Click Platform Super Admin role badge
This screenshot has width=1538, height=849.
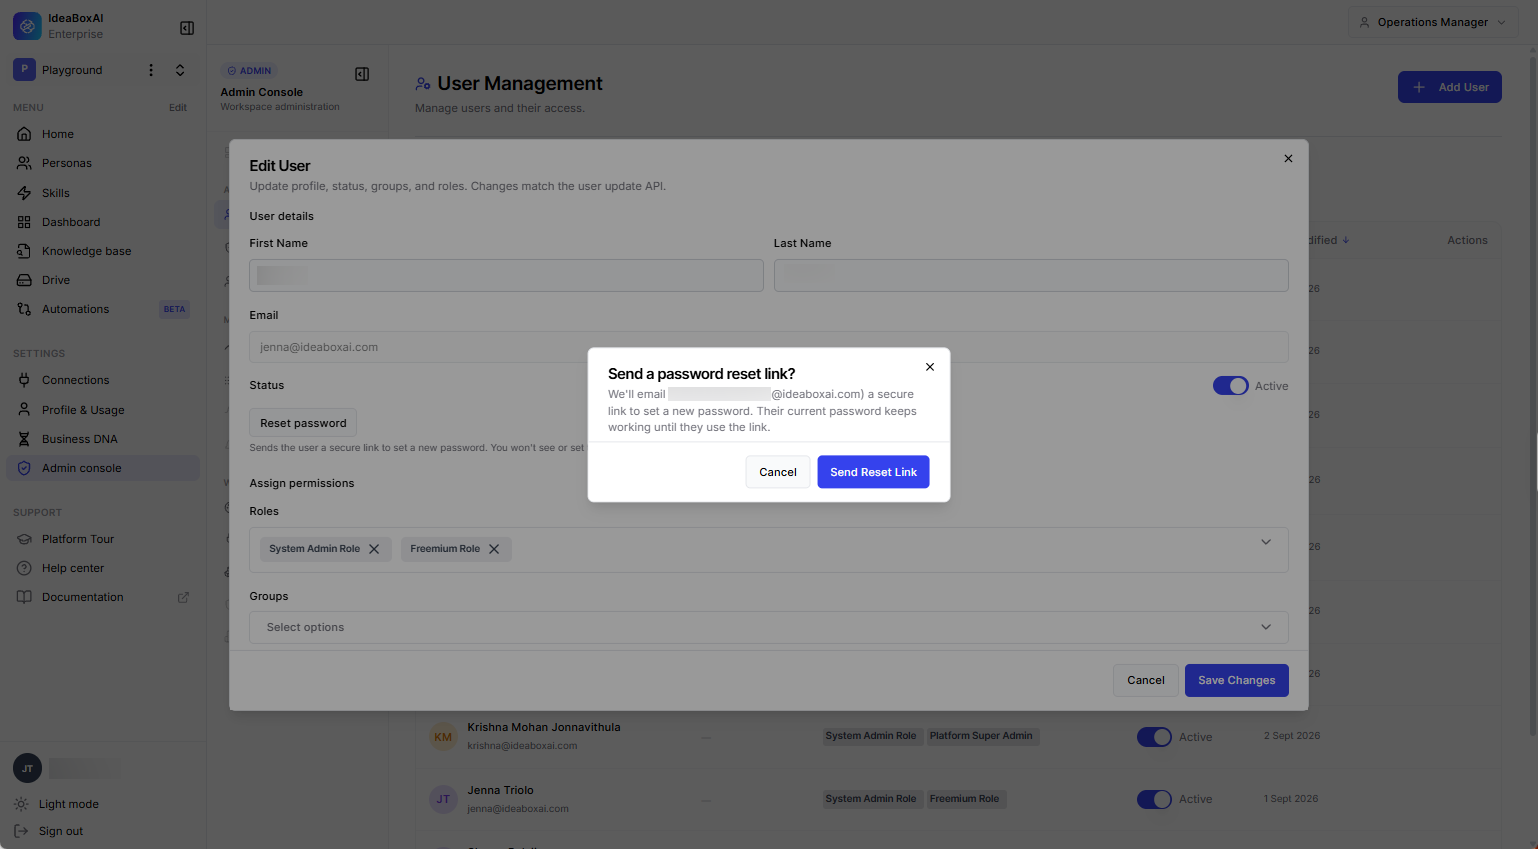[x=981, y=736]
